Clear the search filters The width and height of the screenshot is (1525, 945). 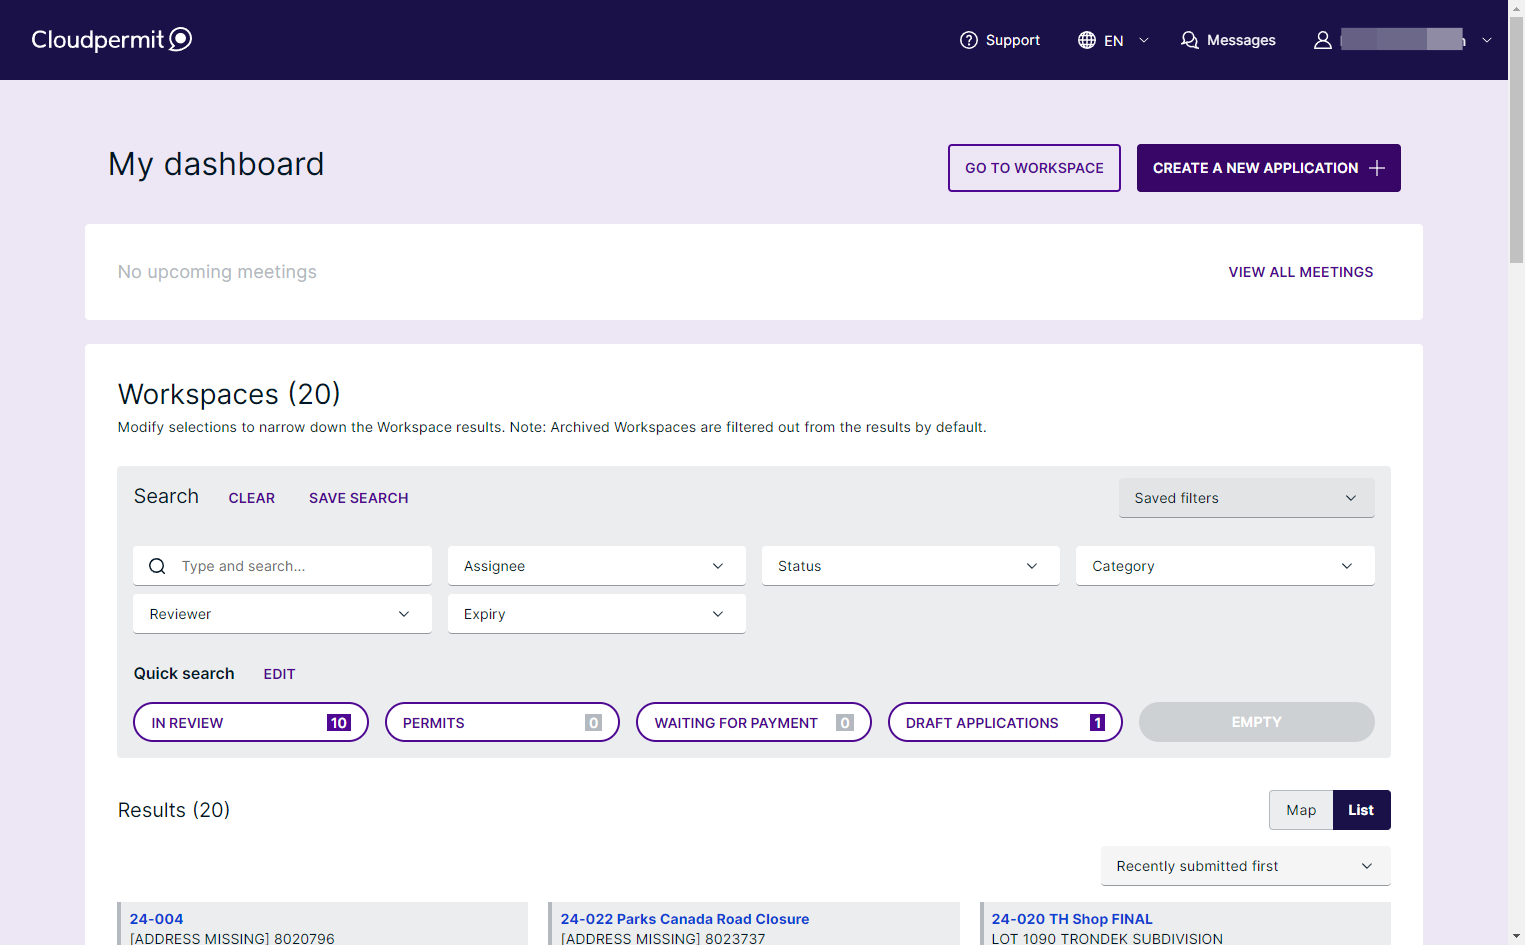(x=251, y=498)
